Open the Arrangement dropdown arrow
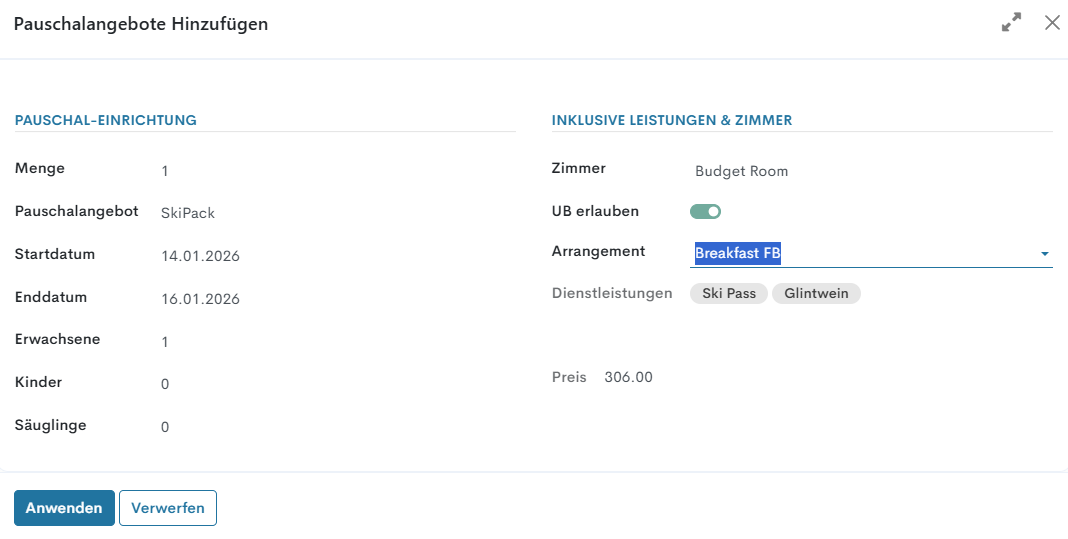Viewport: 1068px width, 539px height. point(1045,254)
